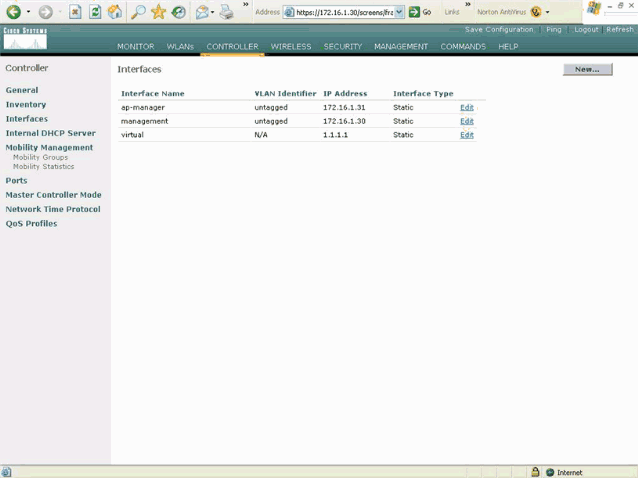Click the address URL input field

[x=344, y=12]
